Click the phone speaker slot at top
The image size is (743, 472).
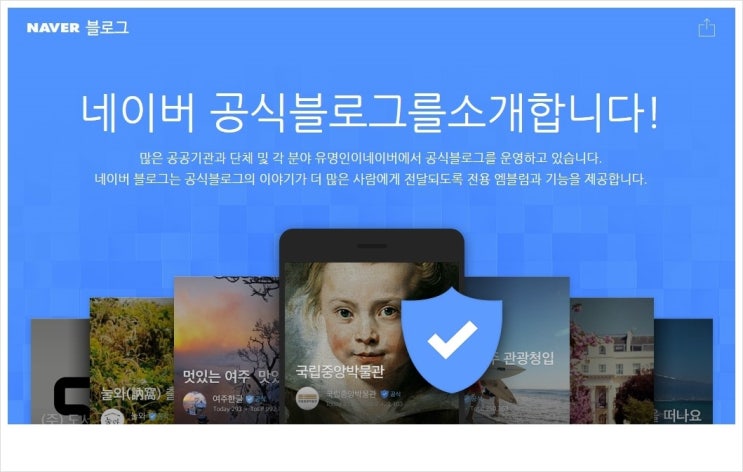[x=372, y=246]
